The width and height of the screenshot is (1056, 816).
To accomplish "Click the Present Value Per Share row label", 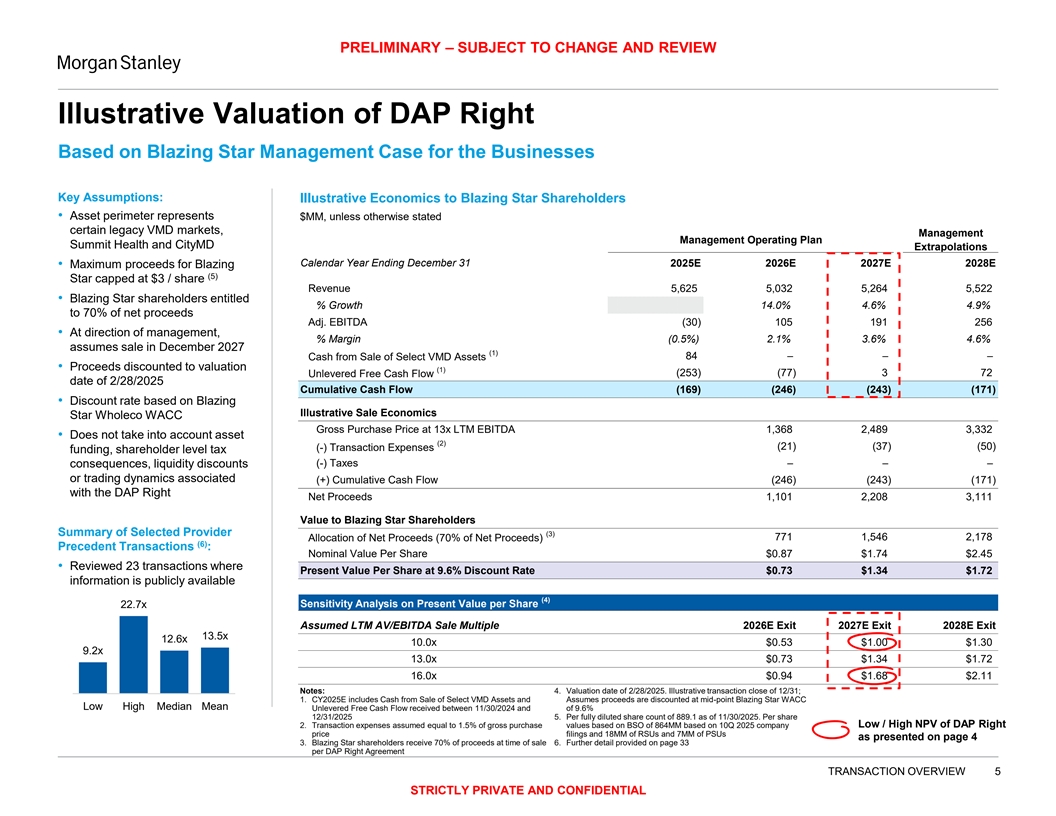I will pos(409,571).
